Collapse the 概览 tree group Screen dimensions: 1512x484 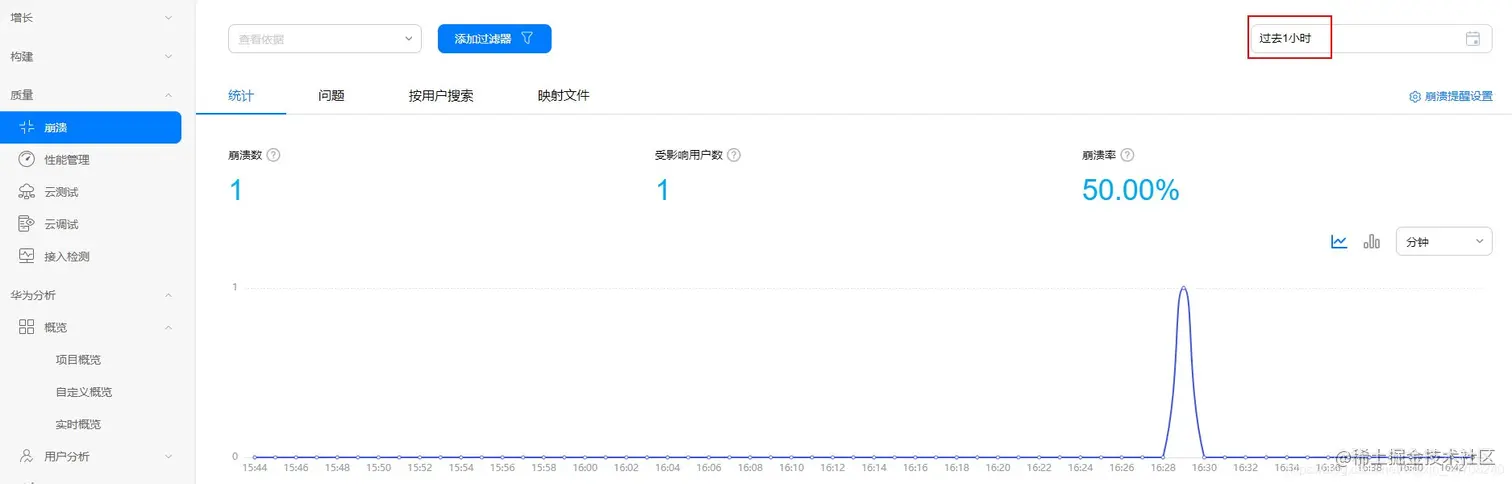coord(168,327)
